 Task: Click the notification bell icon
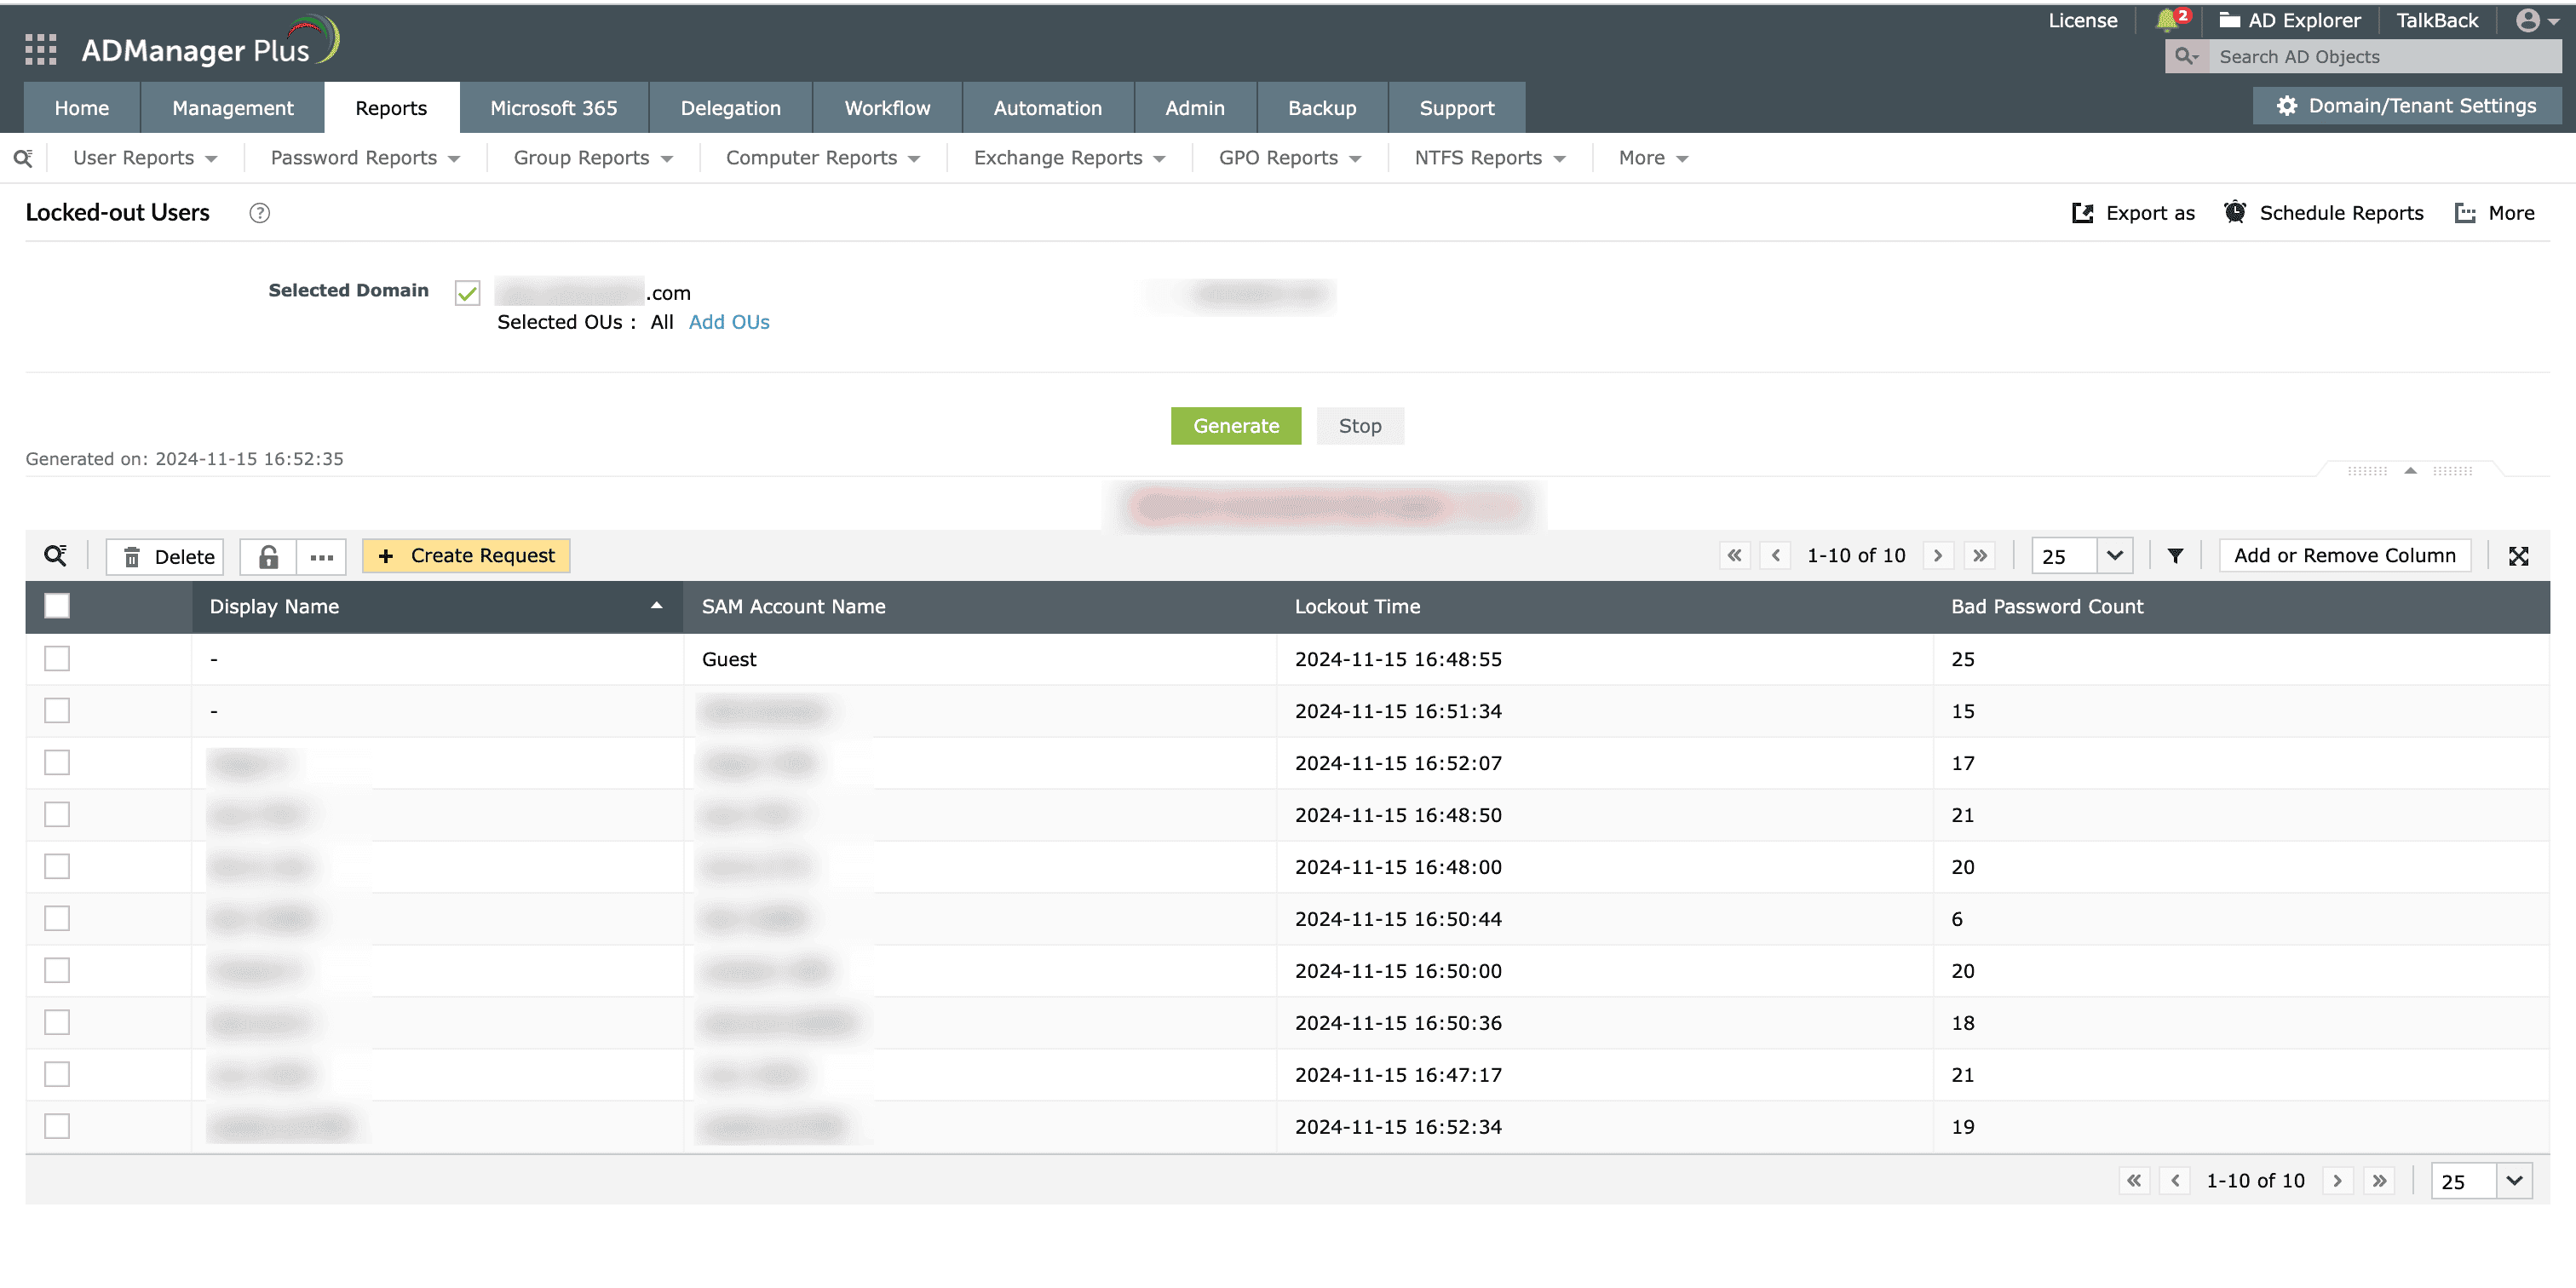(x=2168, y=20)
